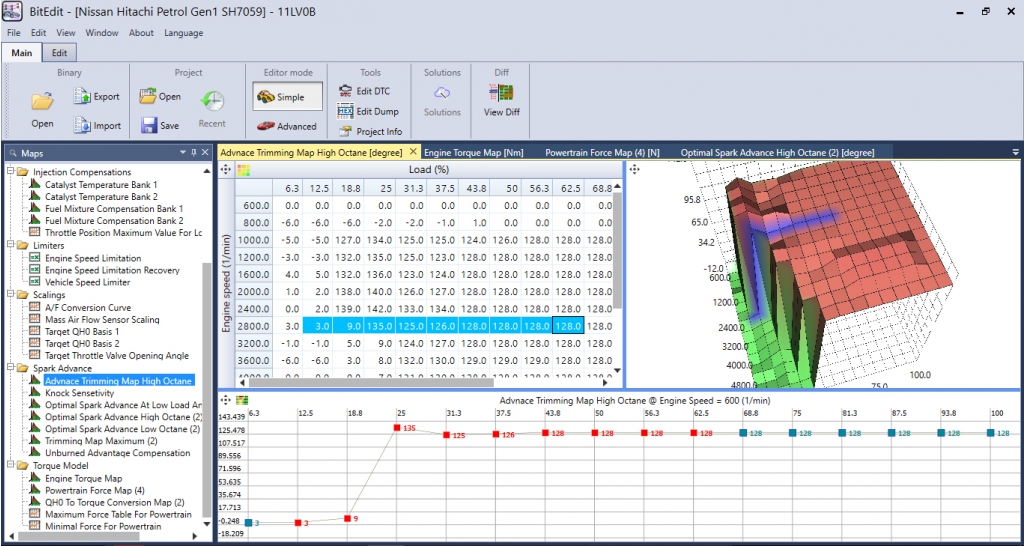Import a binary file

[97, 125]
